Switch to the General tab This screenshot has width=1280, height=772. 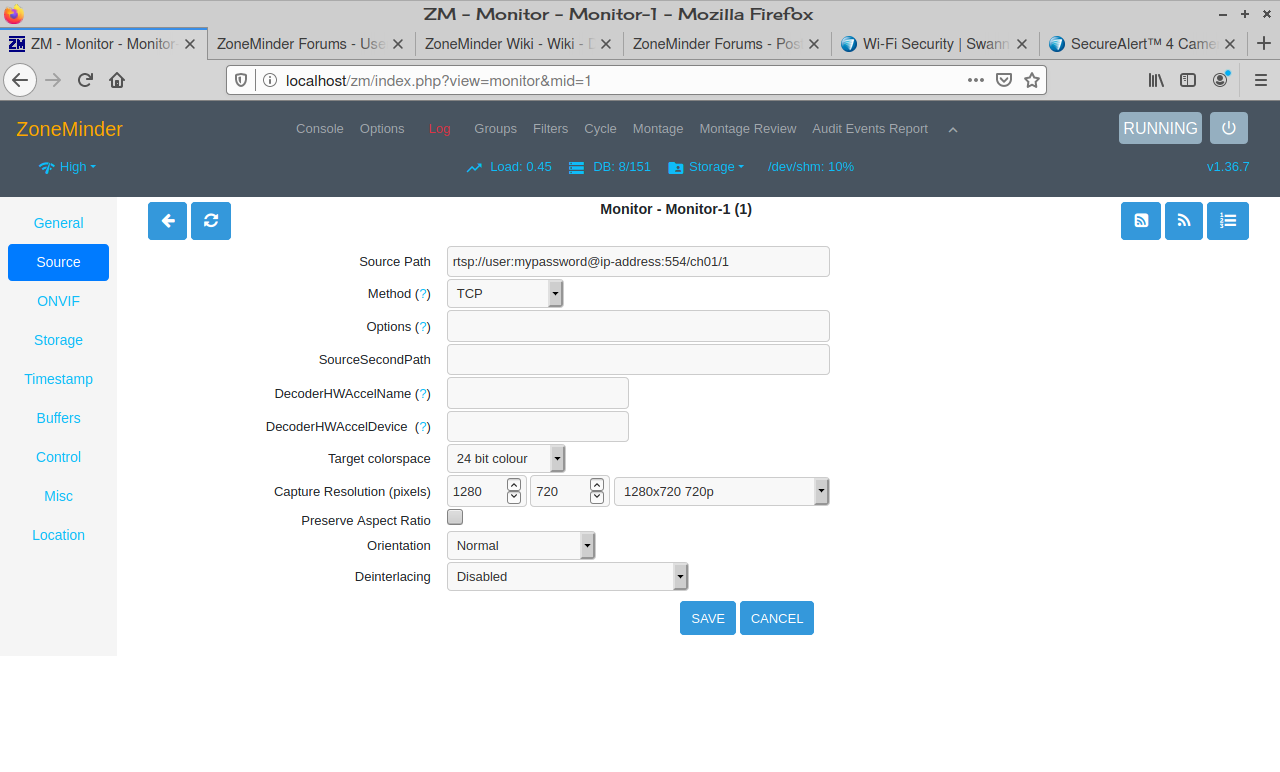[x=58, y=223]
